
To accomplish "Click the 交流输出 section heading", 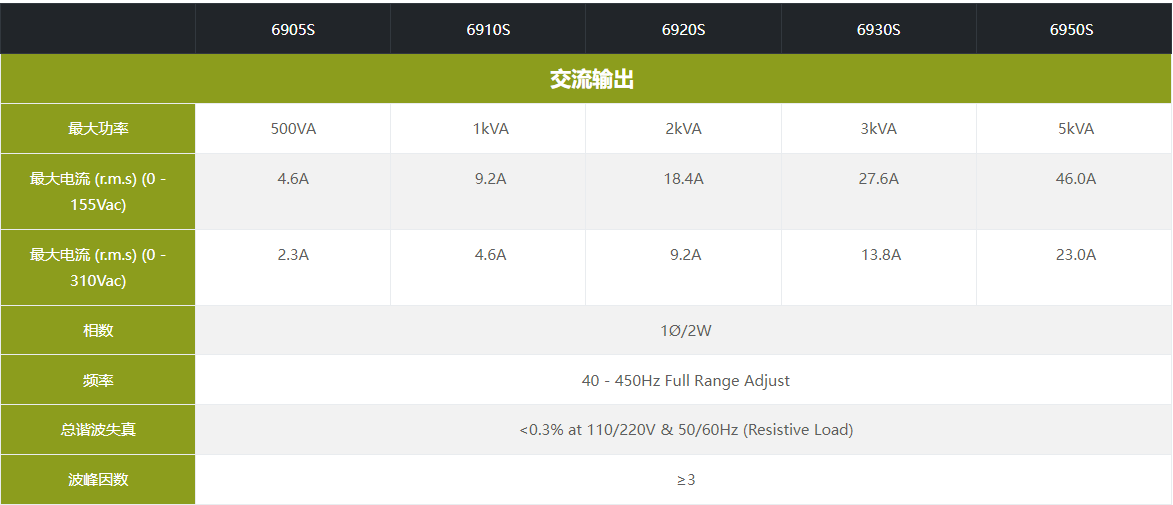I will click(x=592, y=80).
